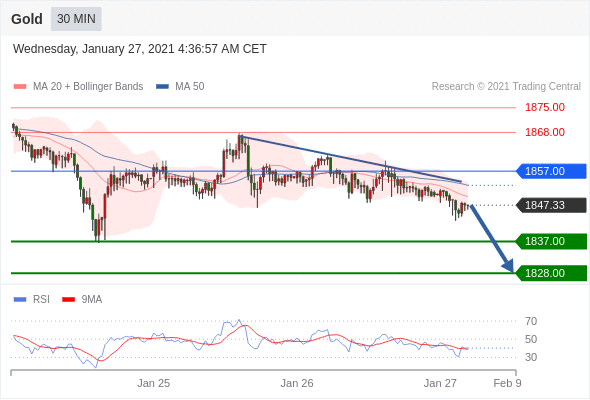The width and height of the screenshot is (590, 400).
Task: Click the RSI 30 level label
Action: click(x=531, y=357)
